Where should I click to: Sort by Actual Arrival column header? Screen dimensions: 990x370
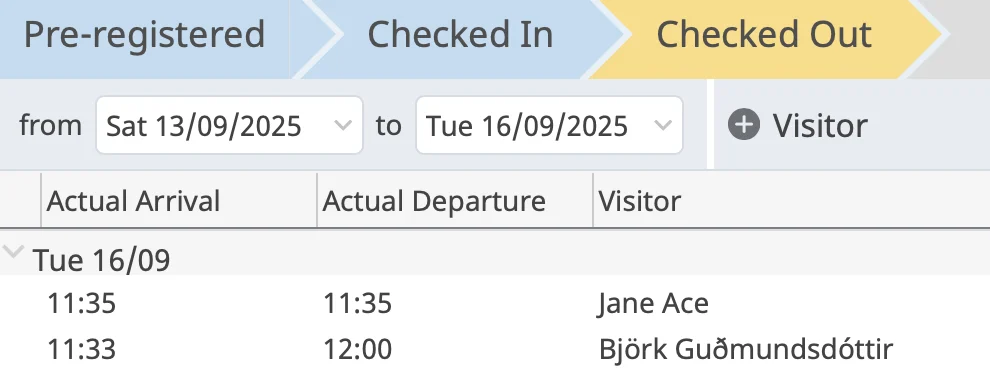coord(179,201)
